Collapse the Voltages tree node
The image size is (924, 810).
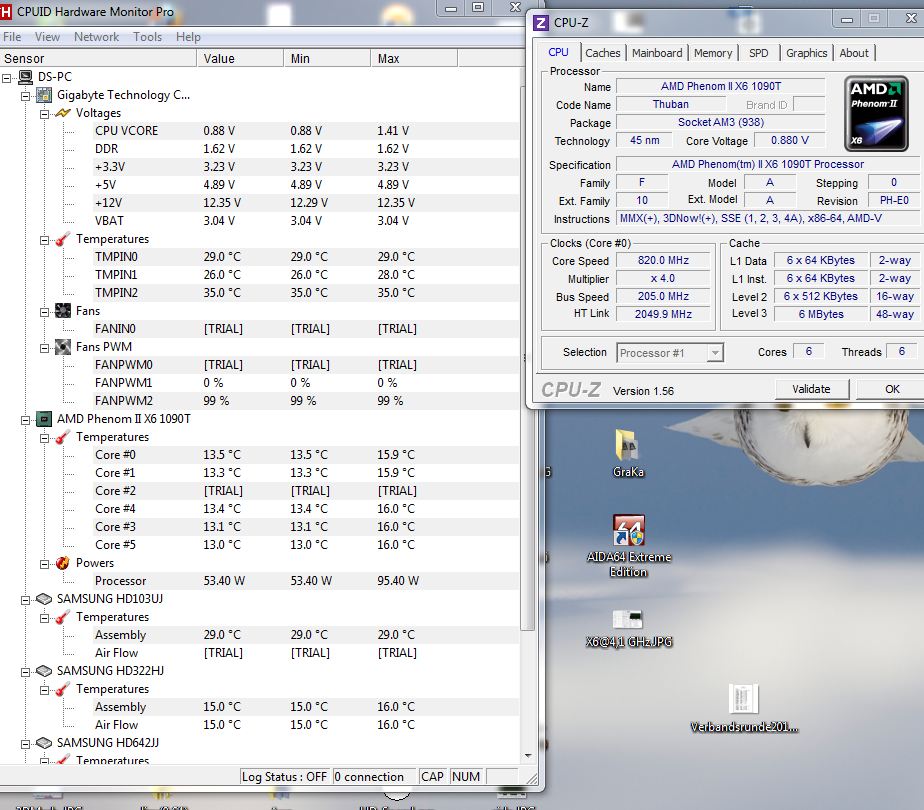coord(44,114)
